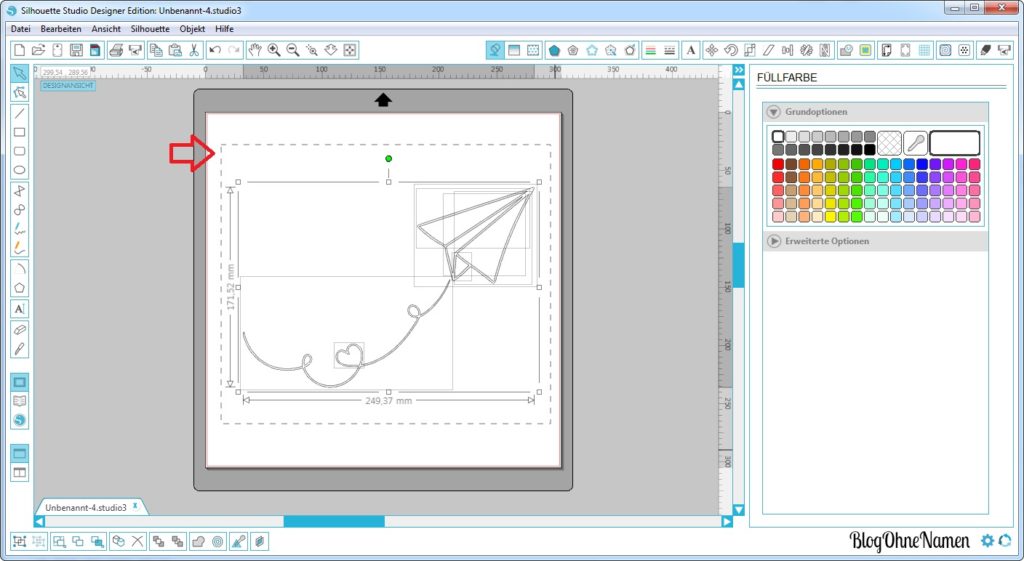The width and height of the screenshot is (1024, 561).
Task: Collapse the side panel with double arrow
Action: [739, 70]
